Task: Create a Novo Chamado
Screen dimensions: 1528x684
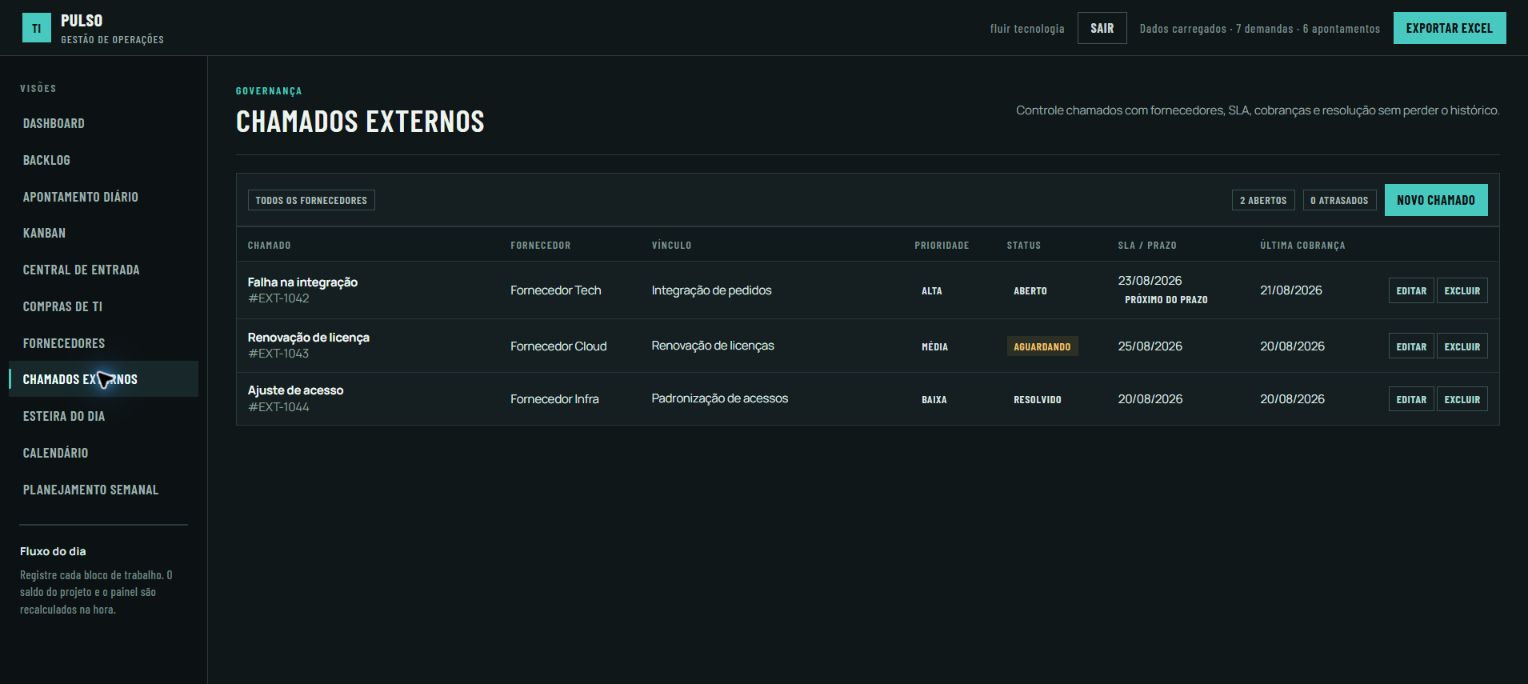Action: coord(1436,200)
